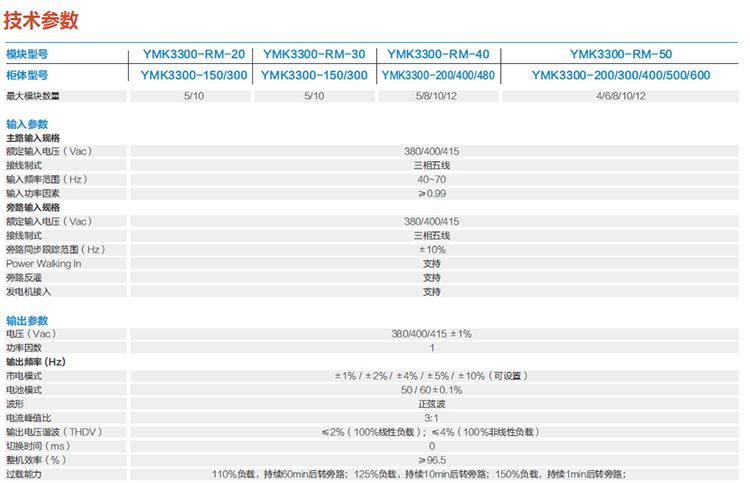Click 额定输入电压 label under 主路输入规格
750x483 pixels.
(49, 152)
